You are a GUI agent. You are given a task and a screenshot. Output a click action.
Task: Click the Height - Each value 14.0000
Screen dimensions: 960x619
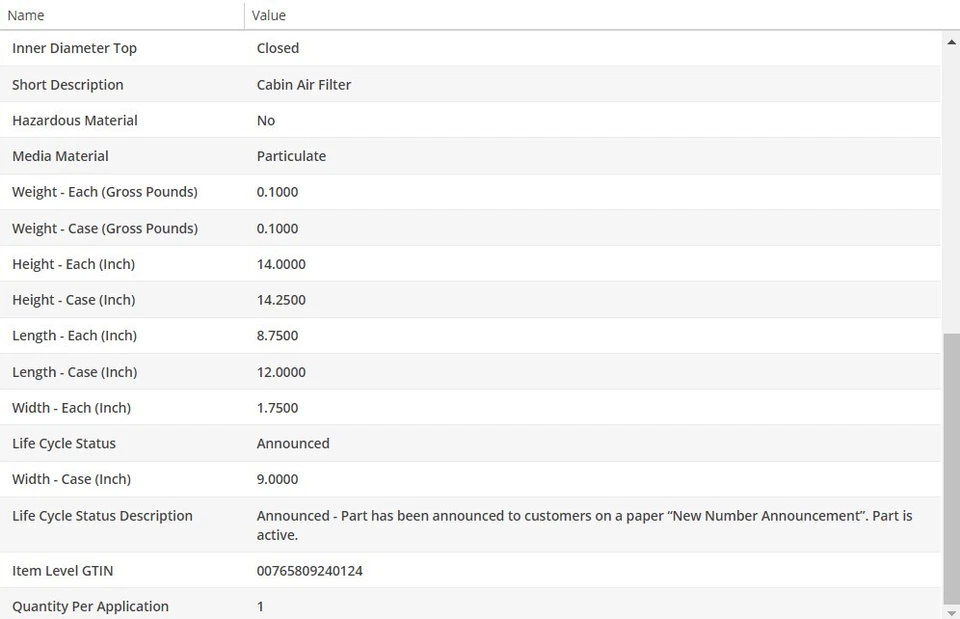pyautogui.click(x=281, y=265)
